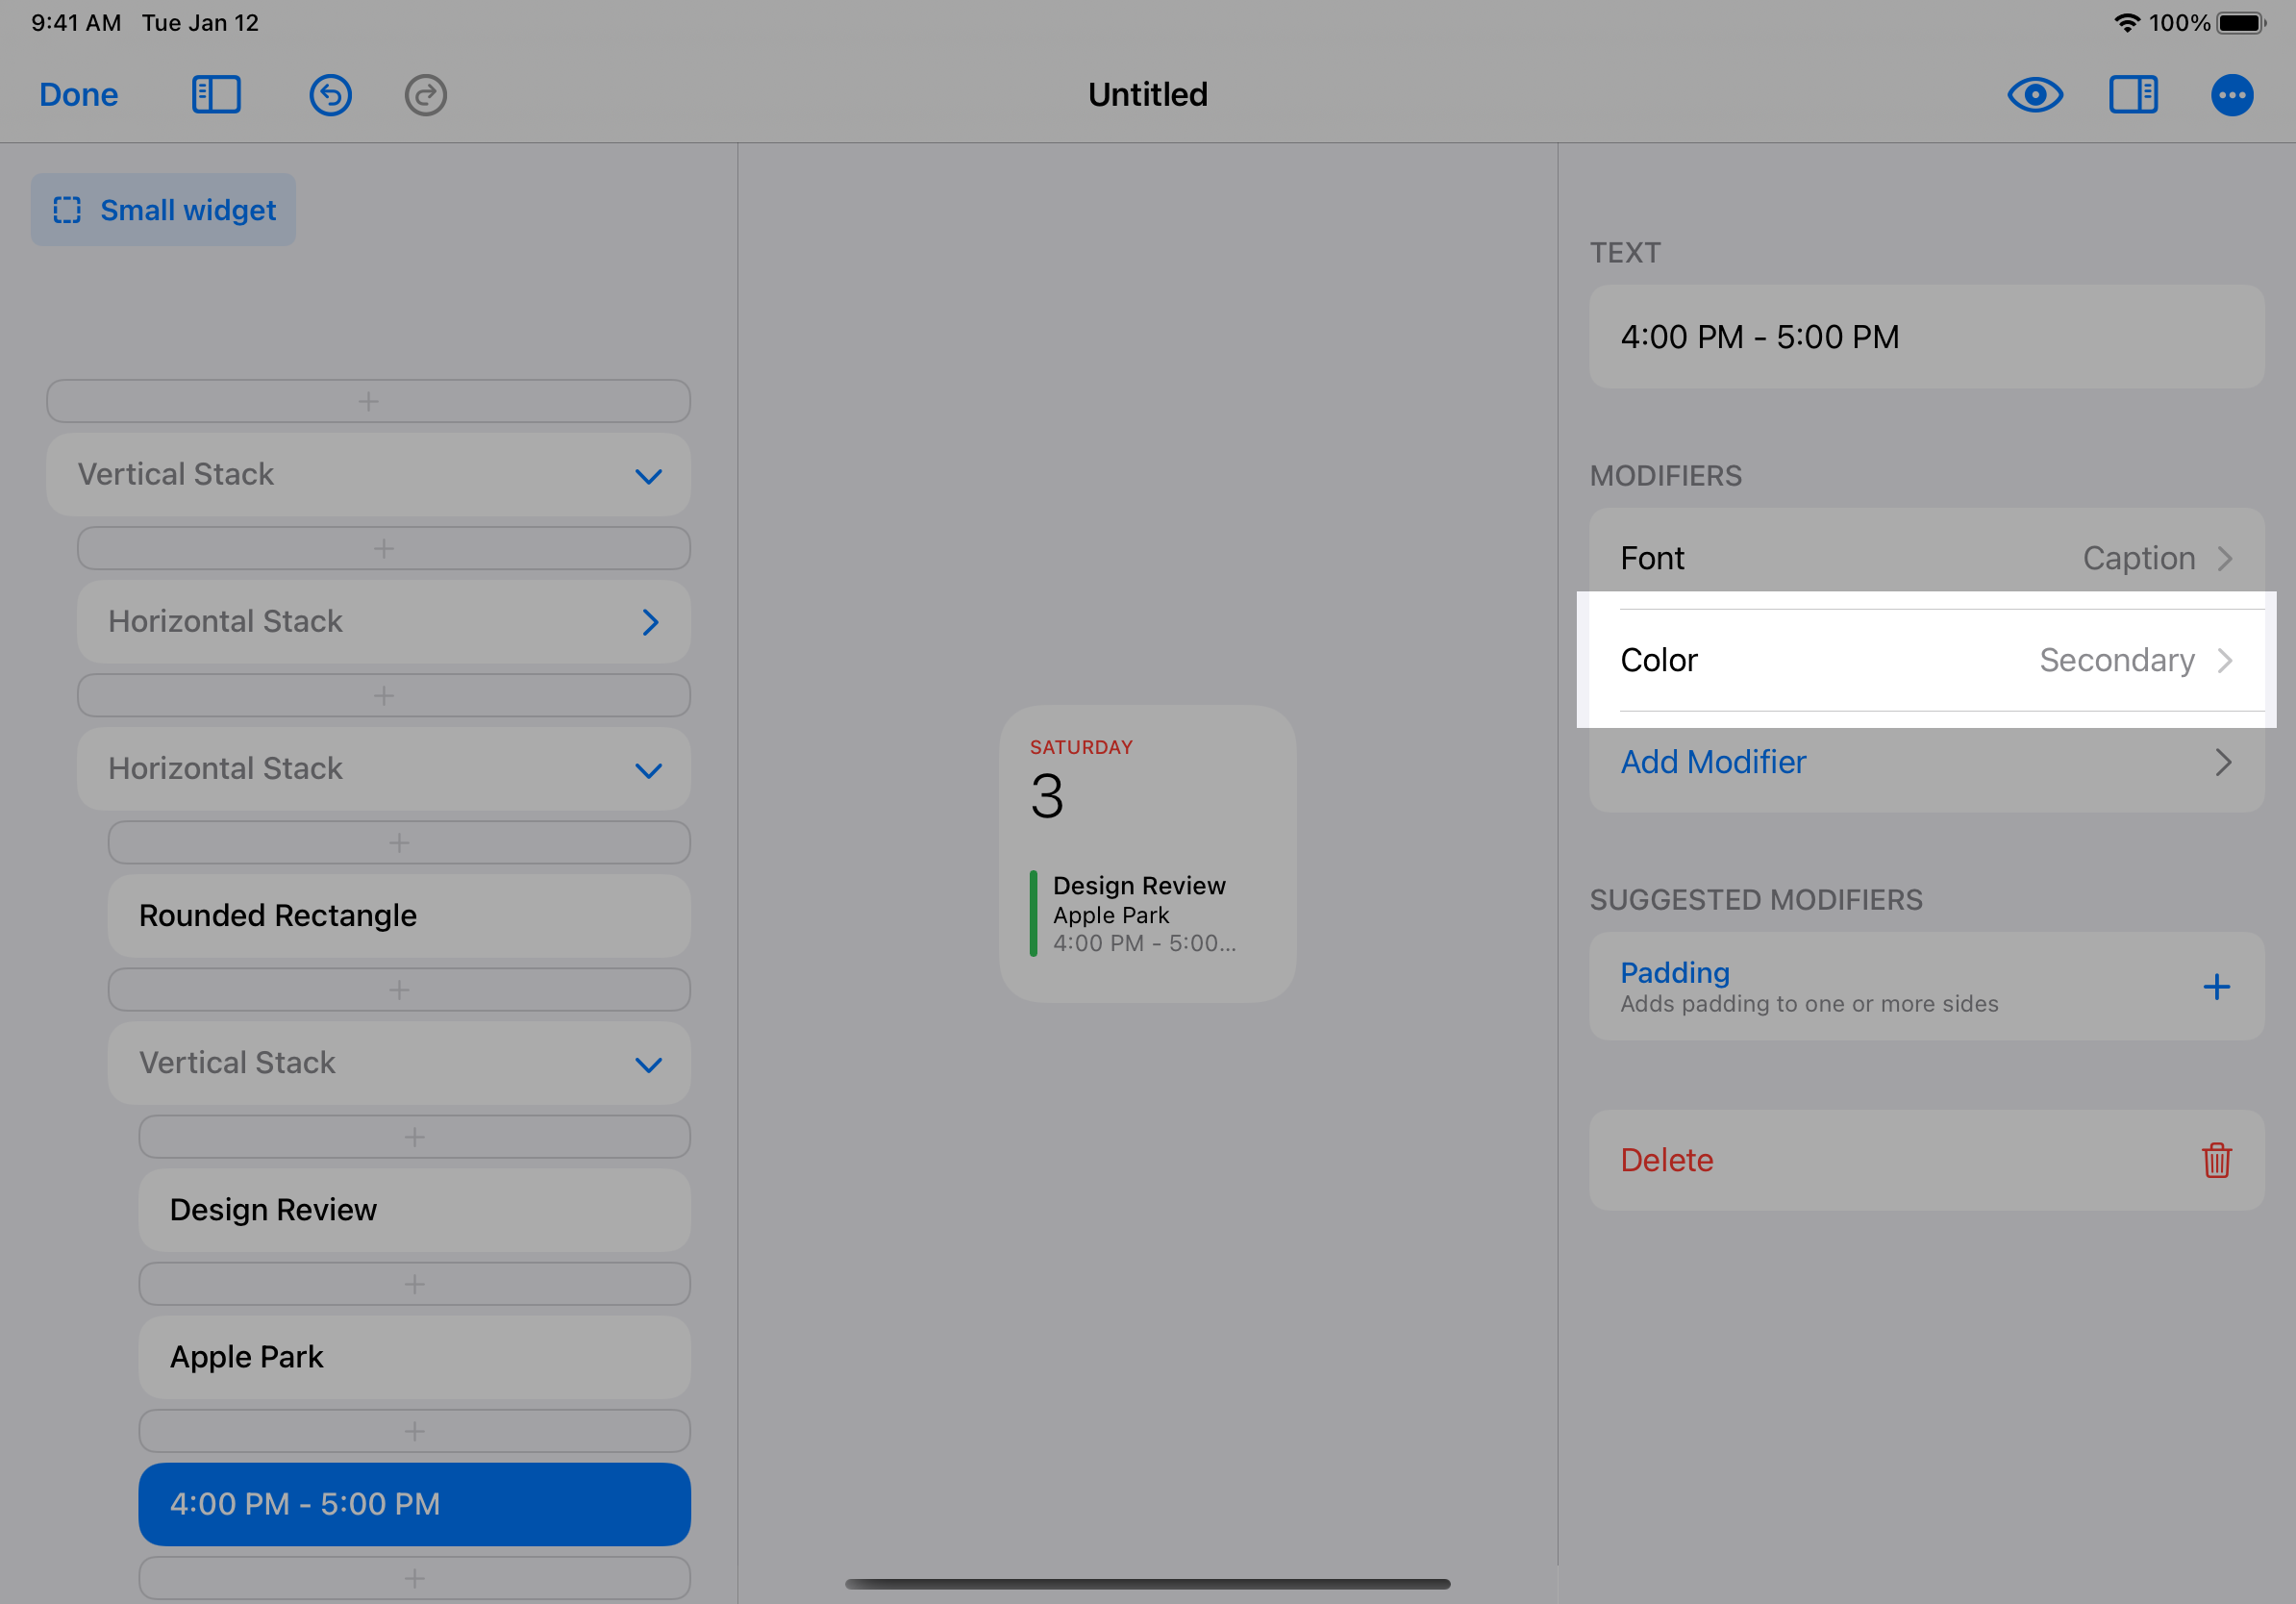Tap the Done button
Screen dimensions: 2296x1604
(79, 95)
